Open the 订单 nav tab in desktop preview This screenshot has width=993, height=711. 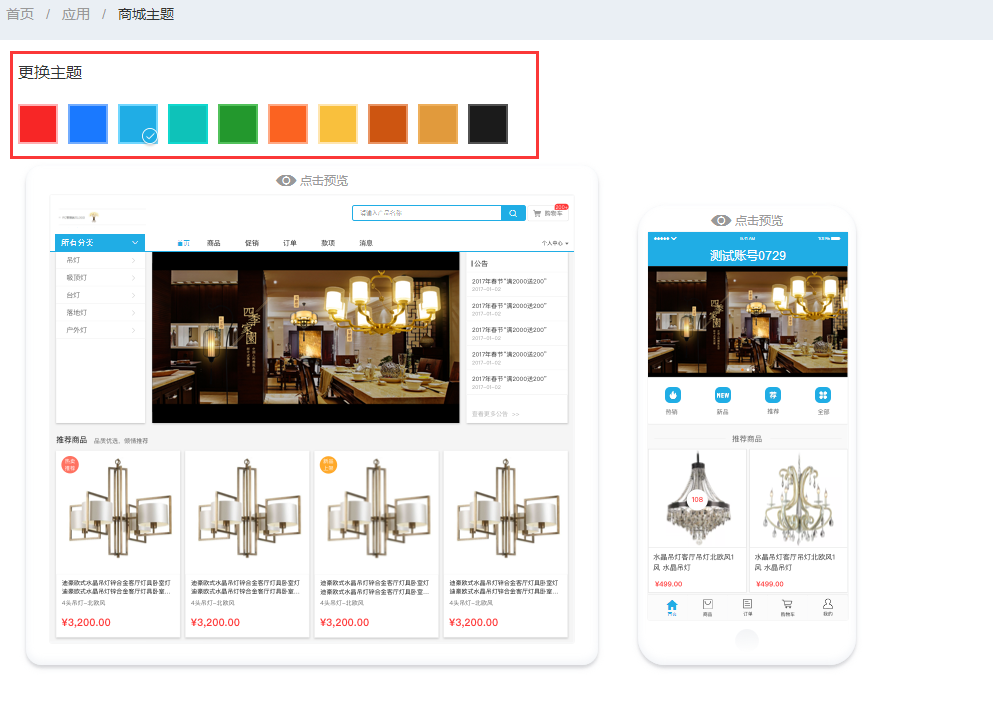(x=290, y=243)
